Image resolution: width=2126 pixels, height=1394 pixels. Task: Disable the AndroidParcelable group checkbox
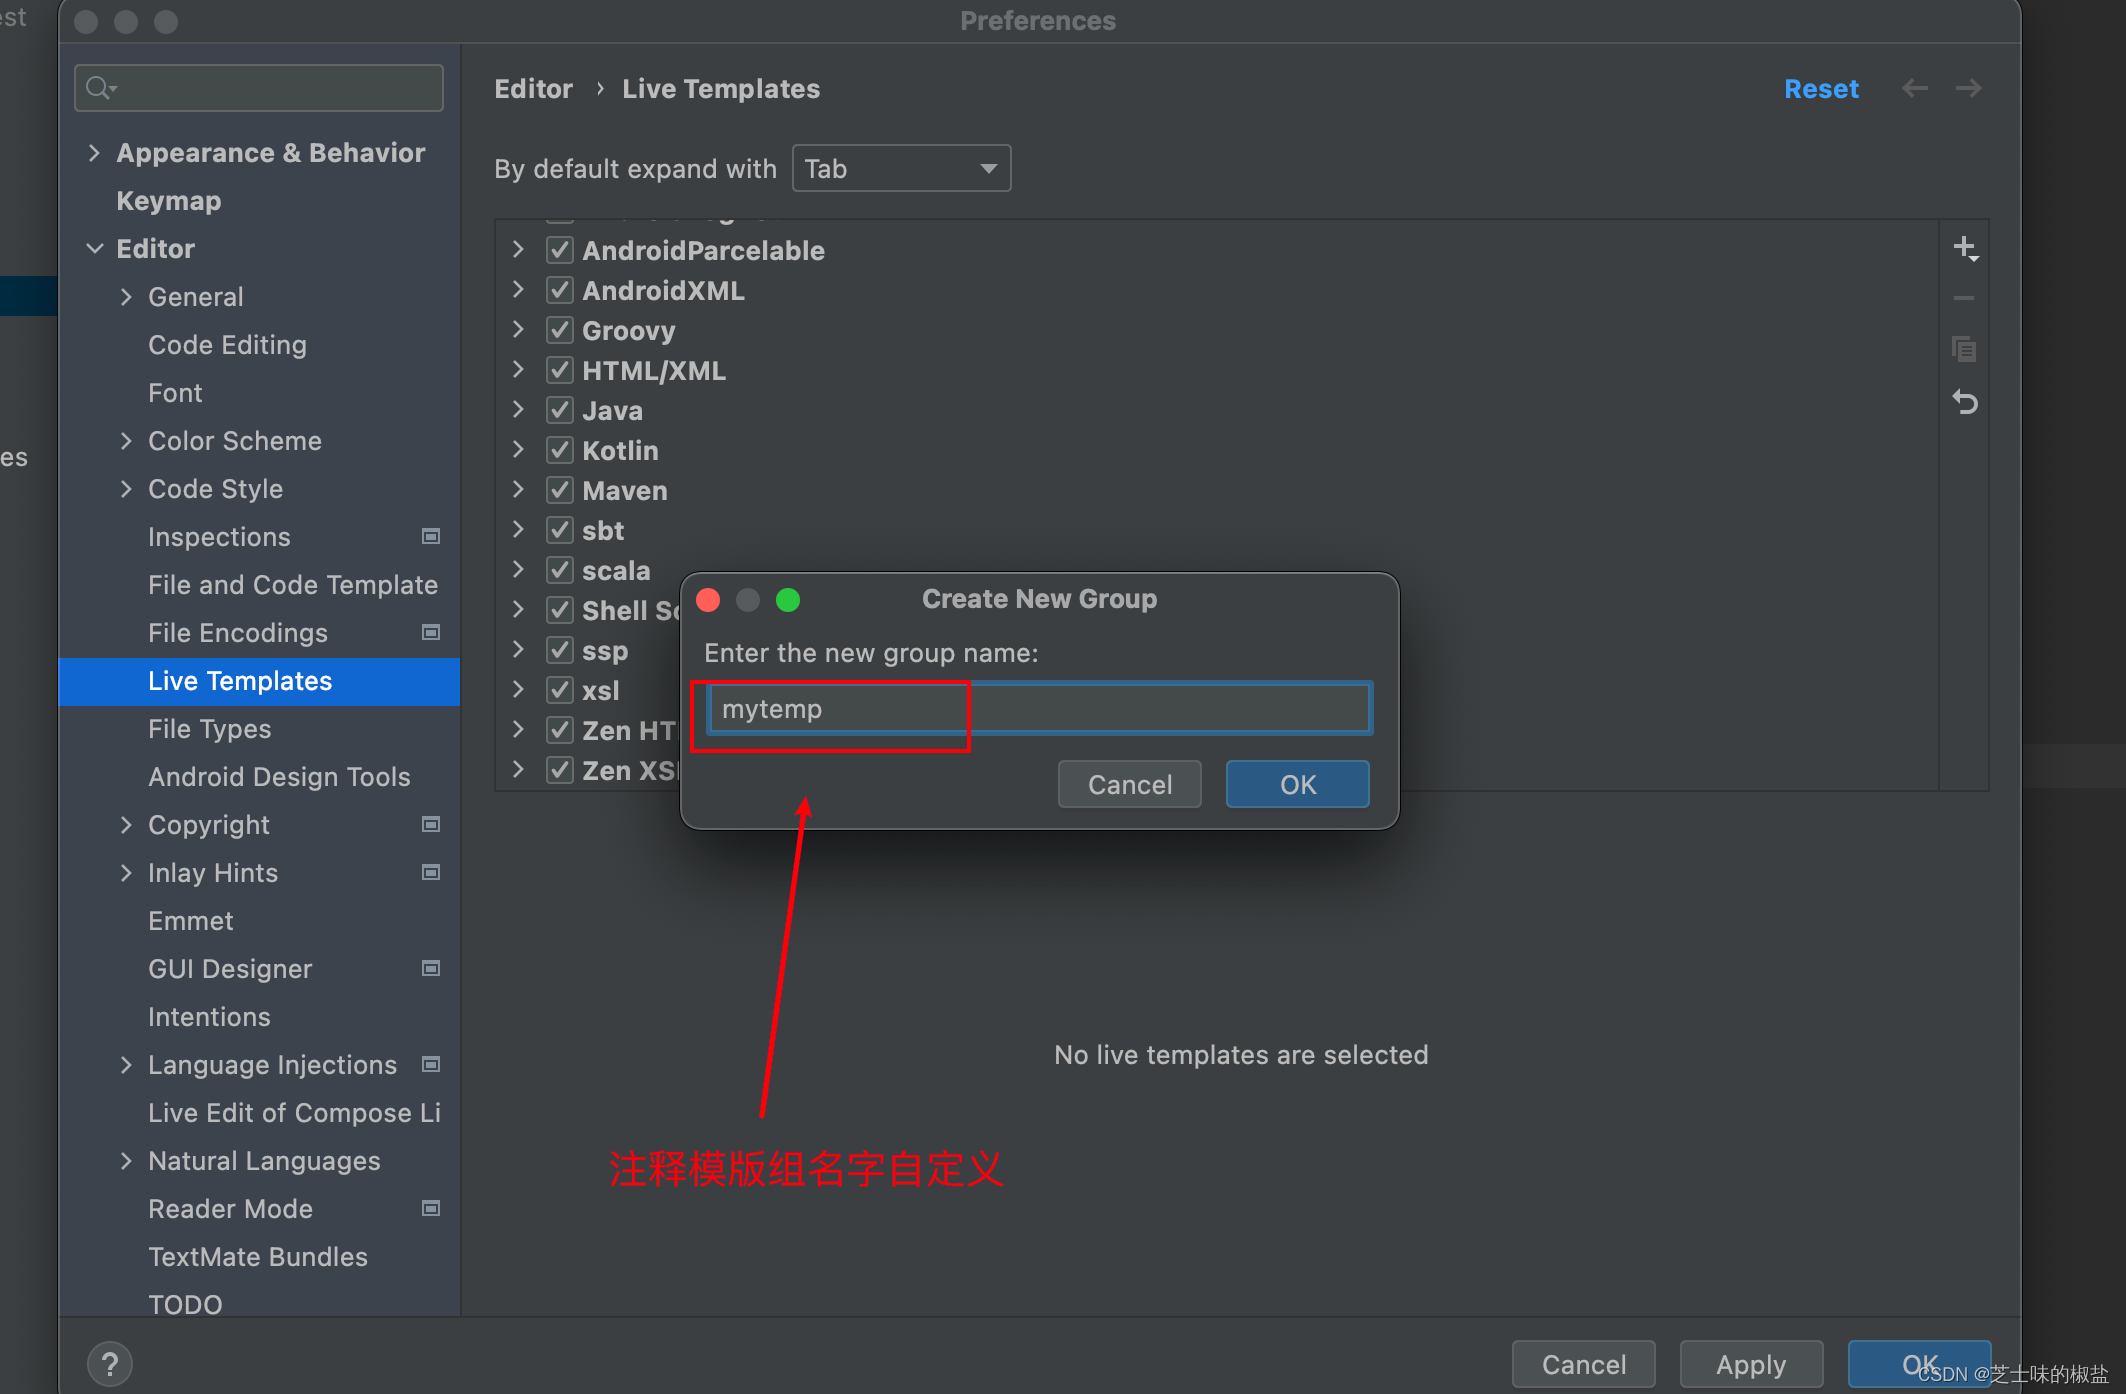pos(559,250)
